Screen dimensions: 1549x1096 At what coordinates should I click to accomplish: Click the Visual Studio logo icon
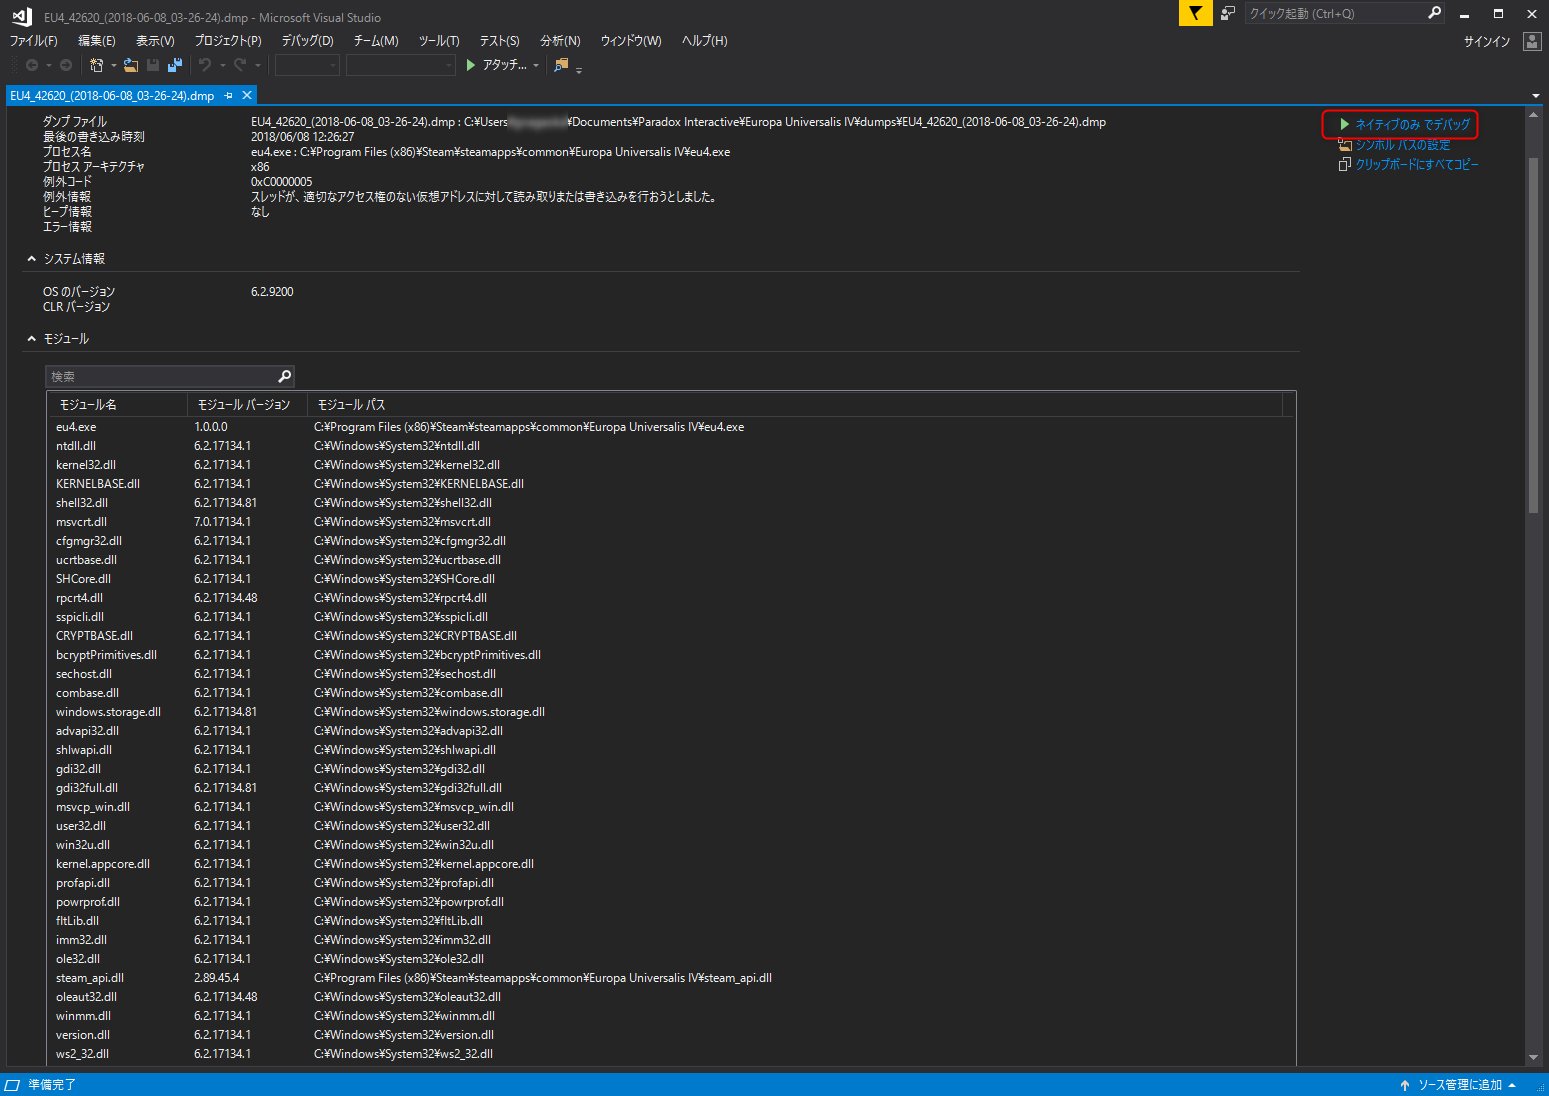coord(22,16)
